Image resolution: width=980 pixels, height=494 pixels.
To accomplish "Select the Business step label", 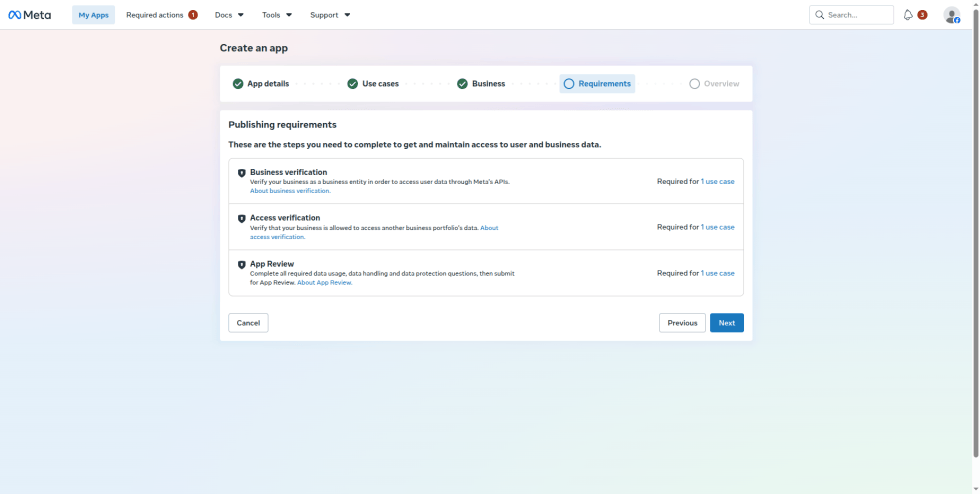I will (489, 84).
